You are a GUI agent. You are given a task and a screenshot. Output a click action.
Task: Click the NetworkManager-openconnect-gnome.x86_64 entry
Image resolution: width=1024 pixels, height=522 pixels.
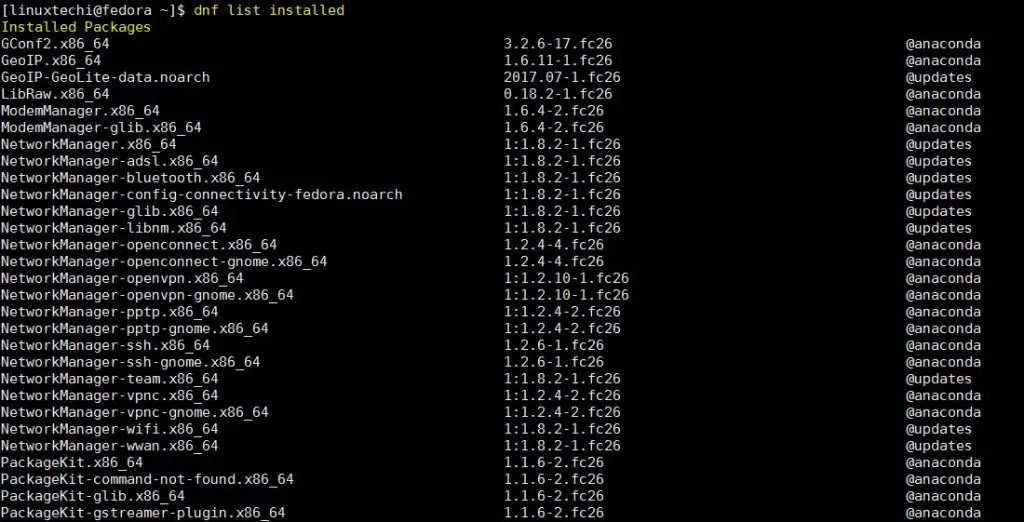coord(164,262)
